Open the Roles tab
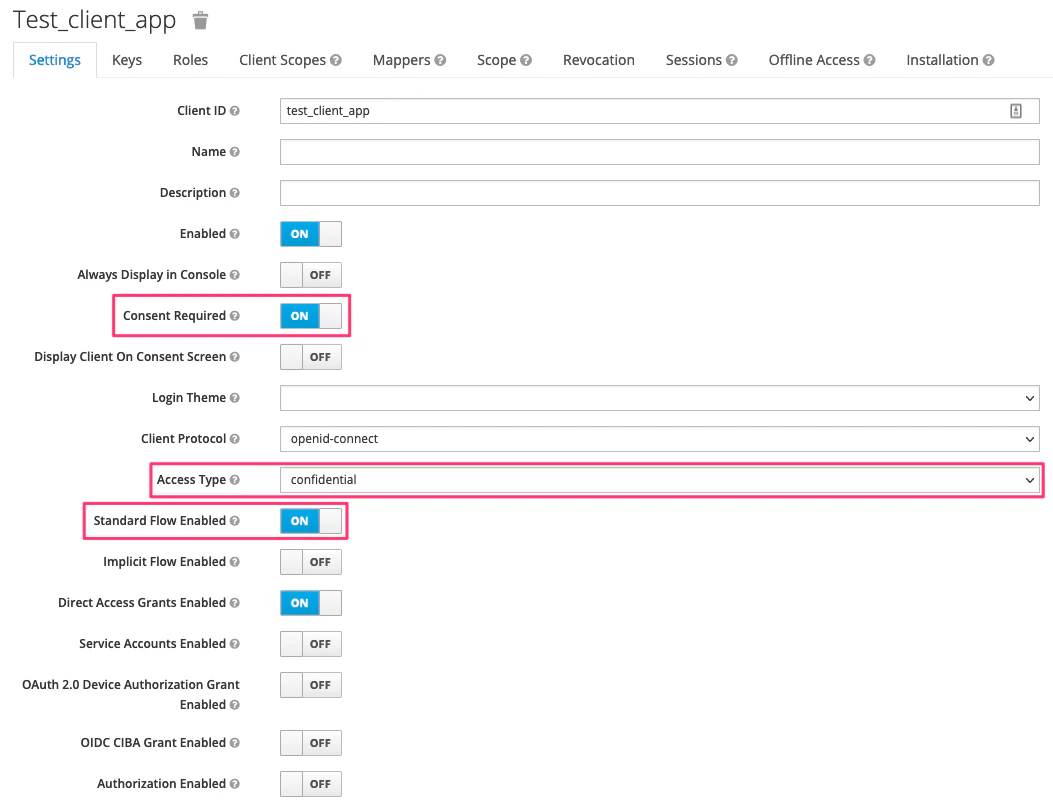Viewport: 1053px width, 808px height. (x=190, y=60)
